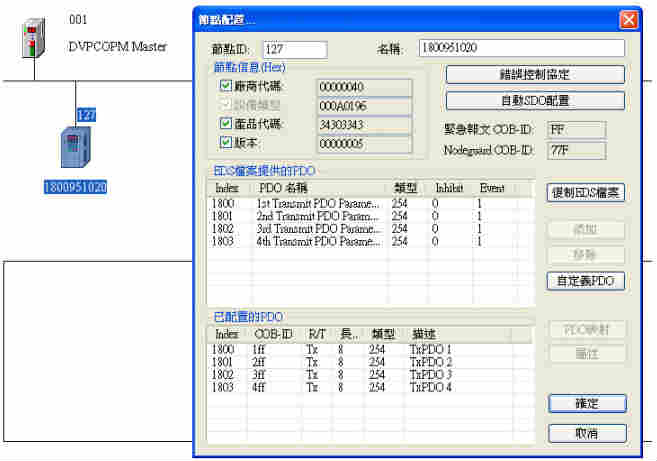Select 3rd Transmit PDO row in EDS list
657x461 pixels.
tap(320, 229)
